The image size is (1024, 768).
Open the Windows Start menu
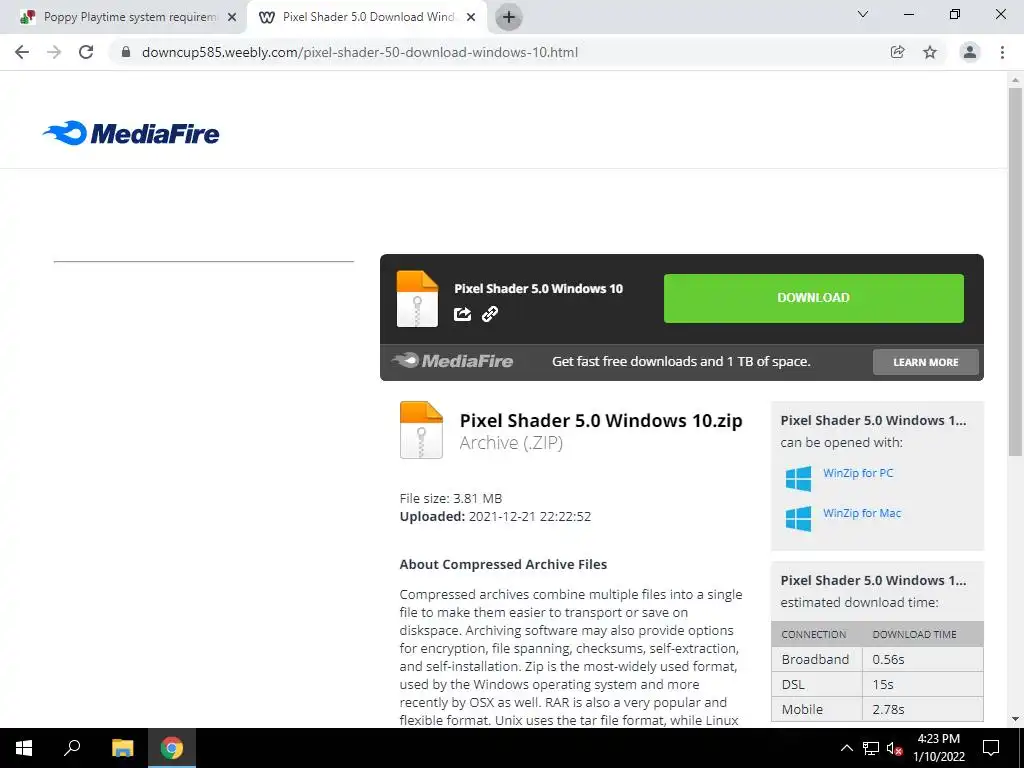[x=24, y=748]
